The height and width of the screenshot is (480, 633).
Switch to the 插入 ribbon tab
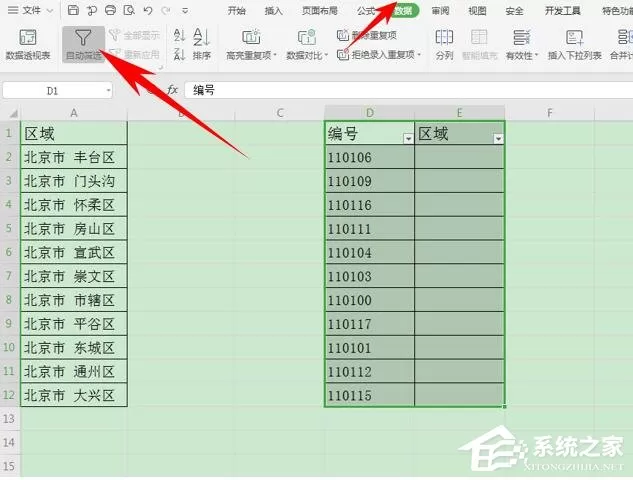tap(273, 11)
